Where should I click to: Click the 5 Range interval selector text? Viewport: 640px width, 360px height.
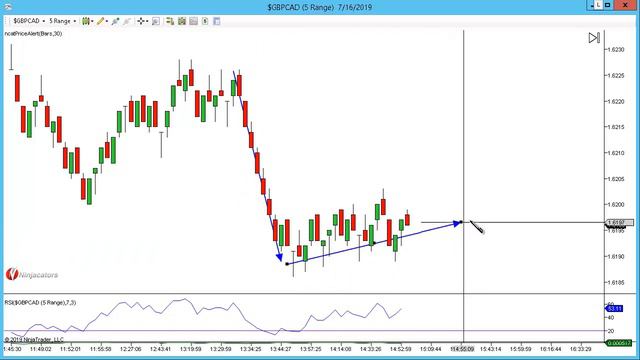(60, 21)
